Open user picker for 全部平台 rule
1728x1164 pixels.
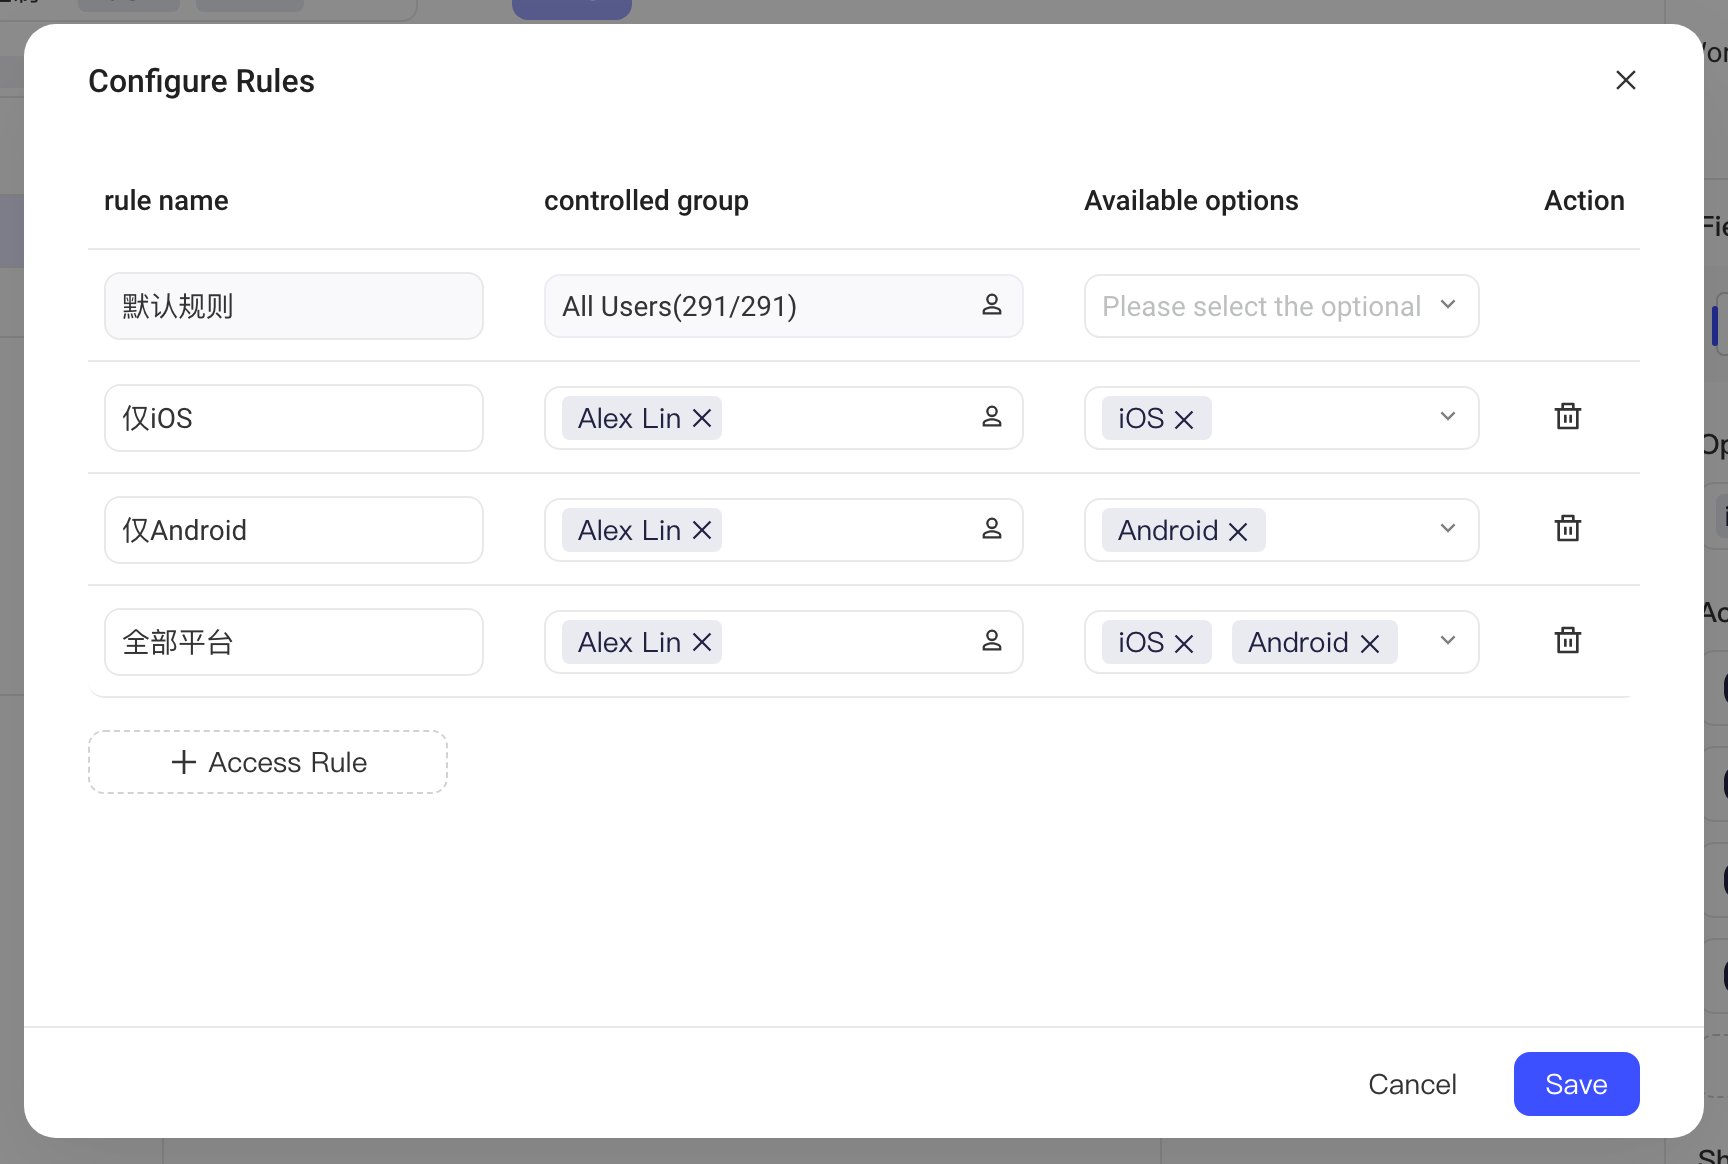[992, 641]
